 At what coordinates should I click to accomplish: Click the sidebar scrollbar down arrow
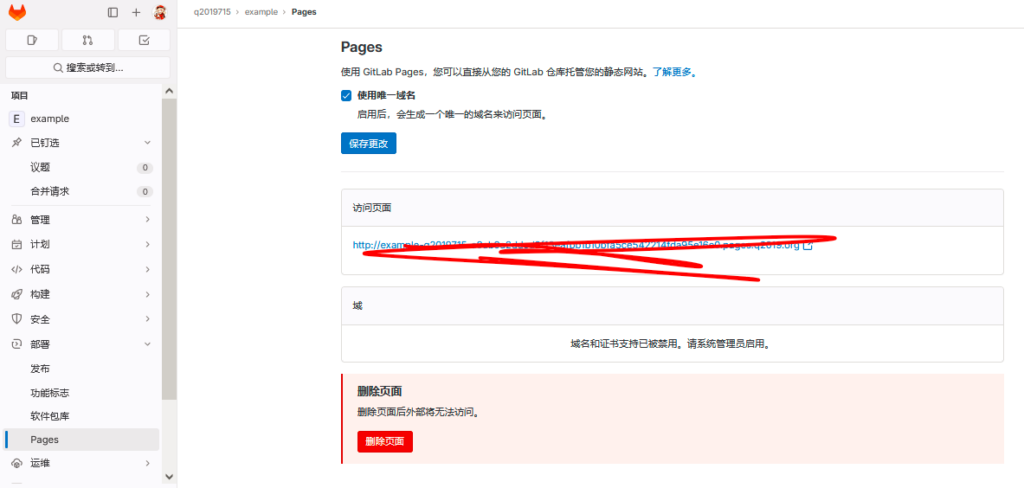(x=168, y=477)
